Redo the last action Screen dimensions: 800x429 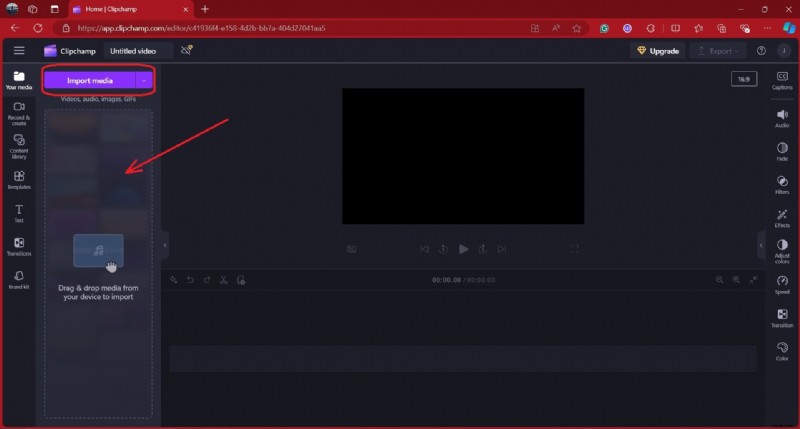(x=207, y=280)
